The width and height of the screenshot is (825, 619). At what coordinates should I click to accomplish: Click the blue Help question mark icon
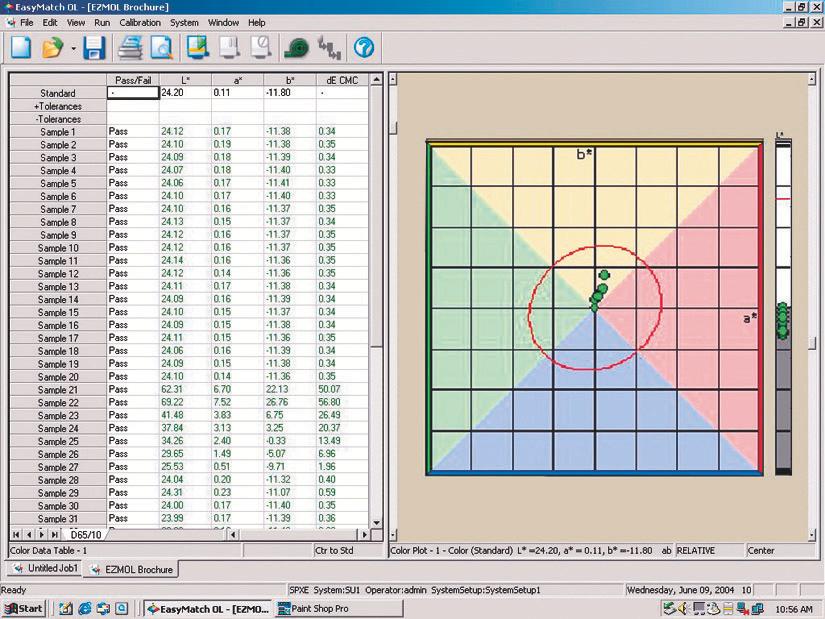(x=364, y=47)
